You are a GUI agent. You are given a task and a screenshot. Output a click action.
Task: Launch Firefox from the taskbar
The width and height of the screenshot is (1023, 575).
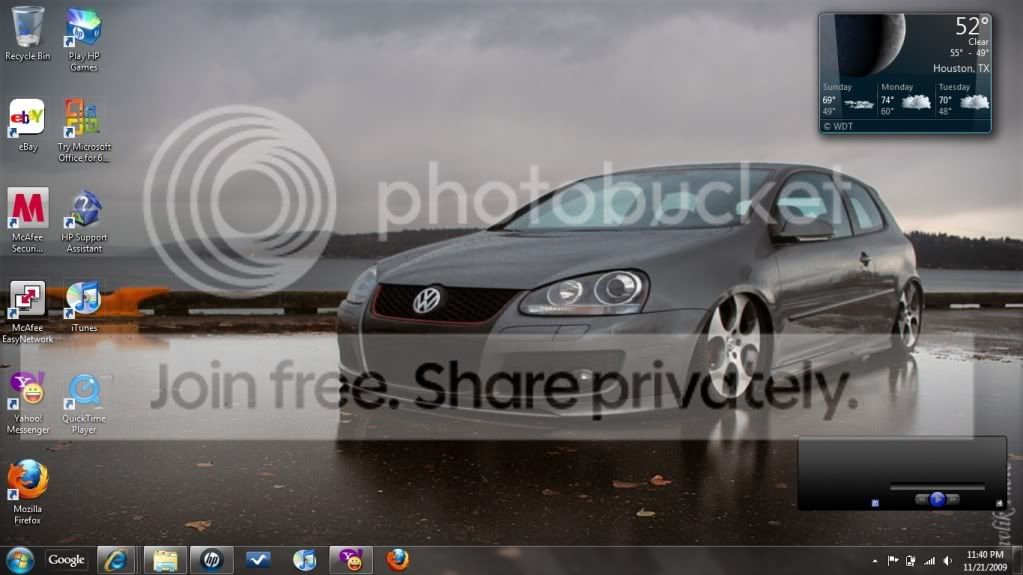(397, 560)
